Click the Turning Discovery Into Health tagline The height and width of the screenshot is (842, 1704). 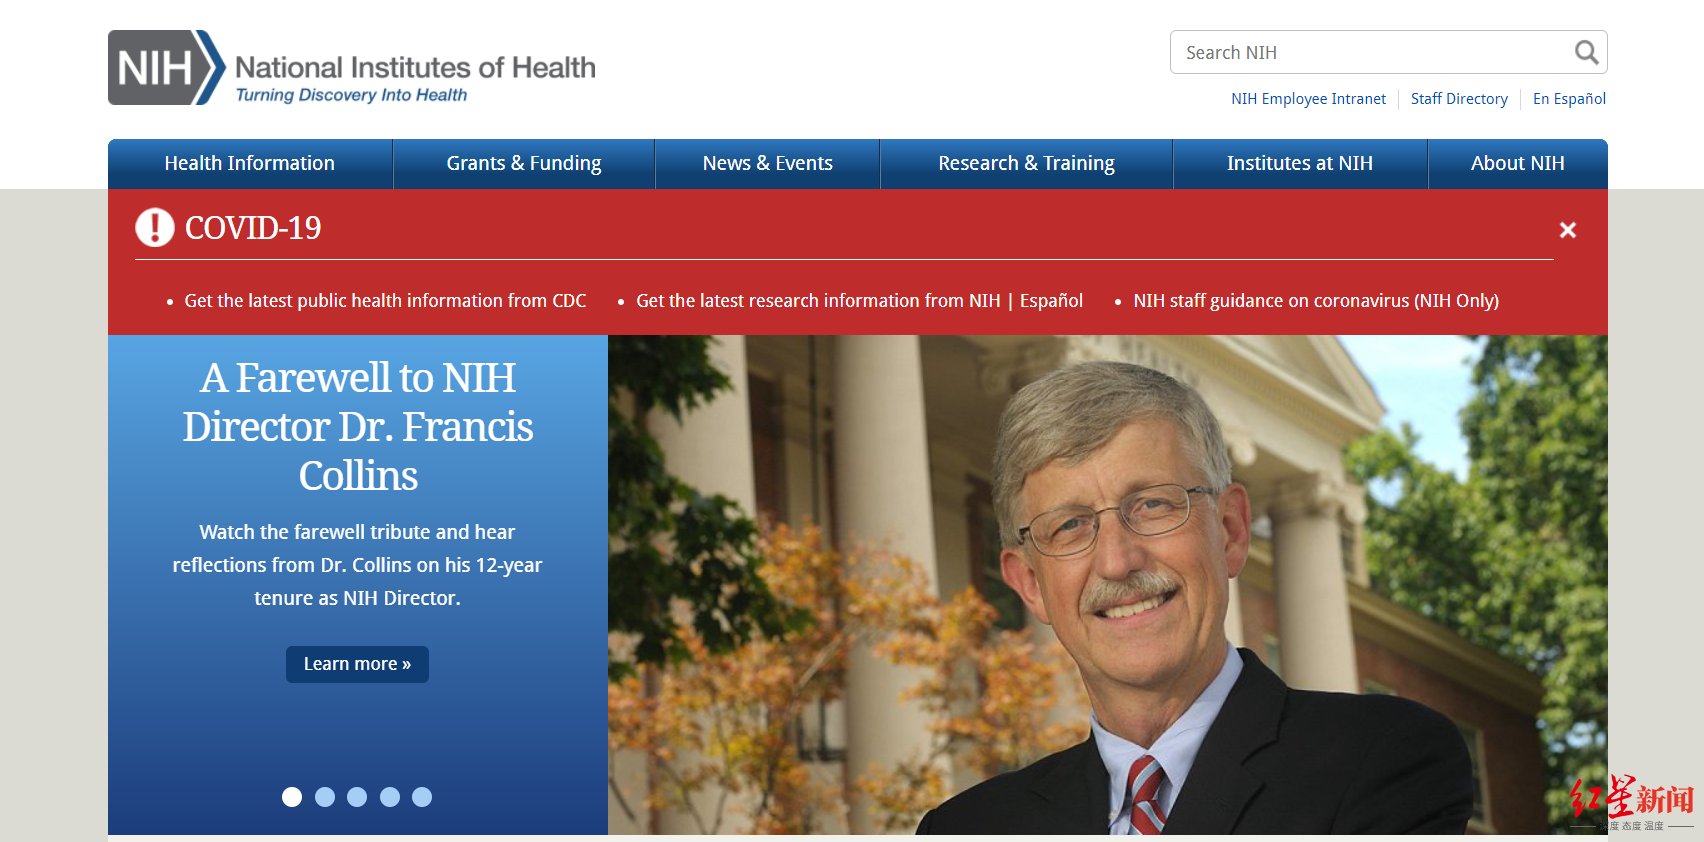click(x=351, y=95)
